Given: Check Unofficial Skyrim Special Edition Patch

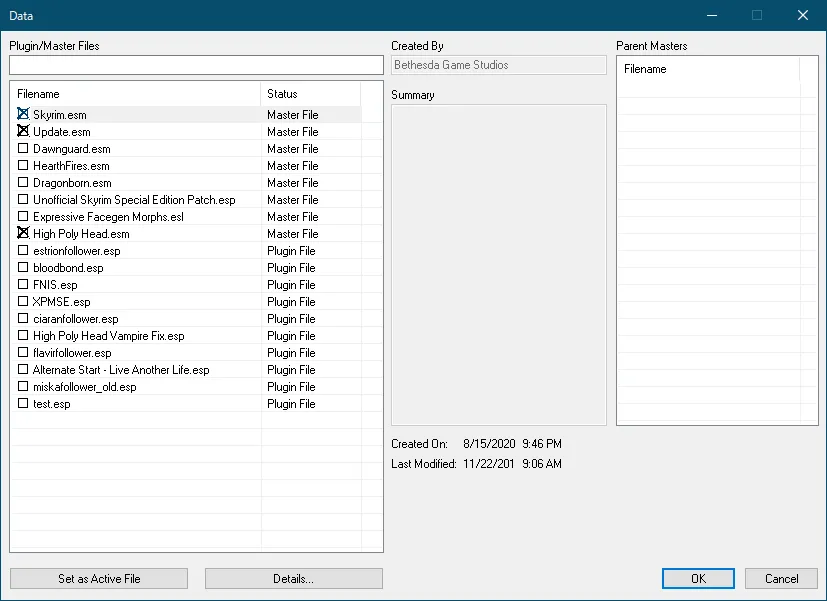Looking at the screenshot, I should coord(23,200).
